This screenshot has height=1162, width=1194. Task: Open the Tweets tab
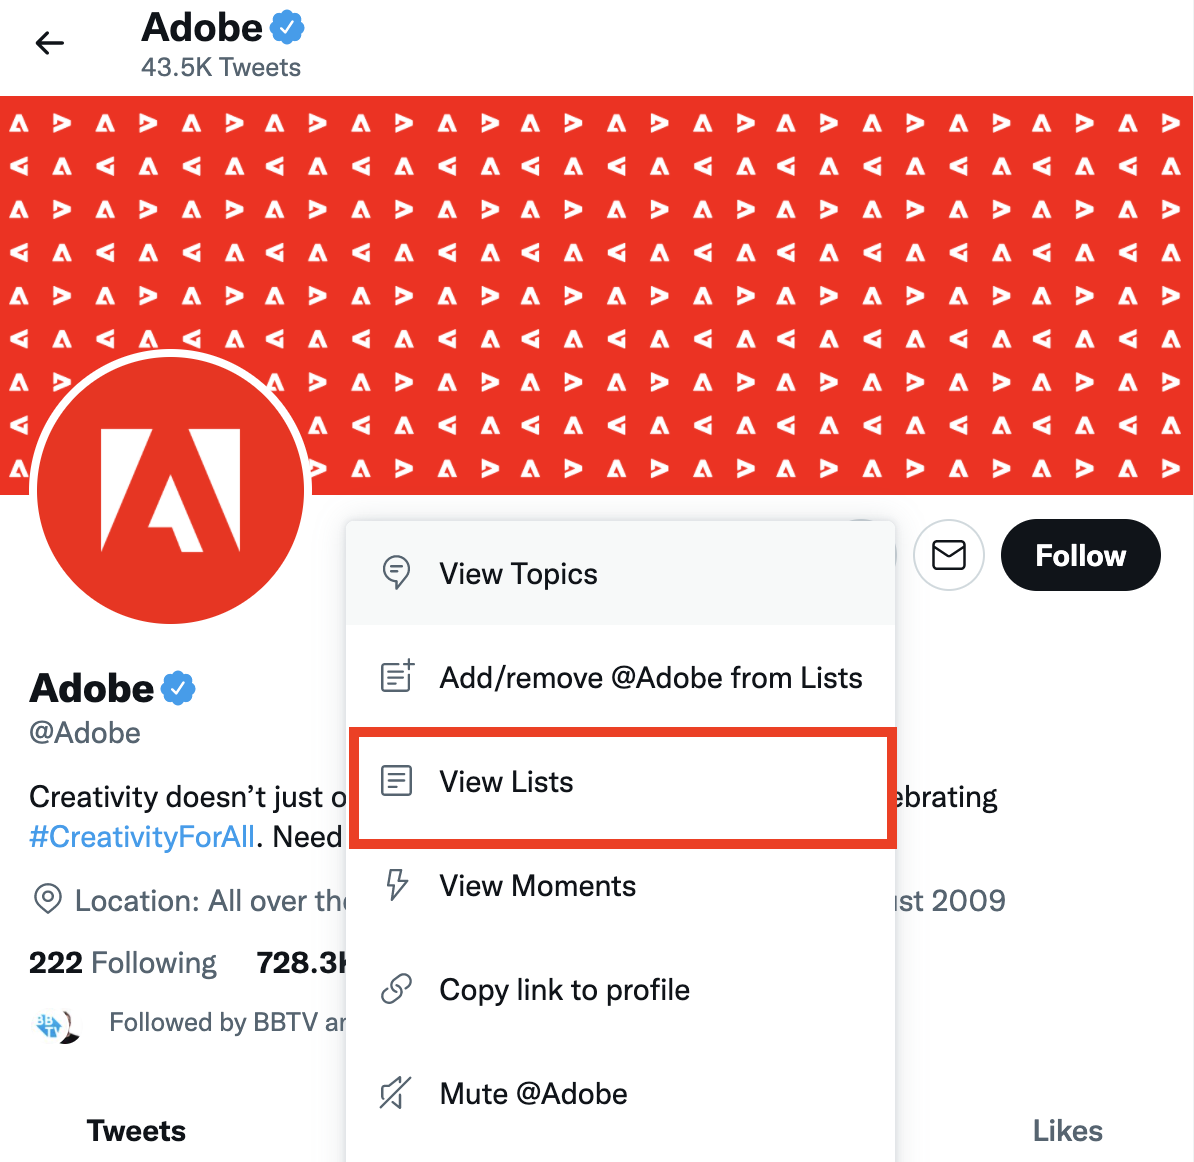click(x=136, y=1130)
